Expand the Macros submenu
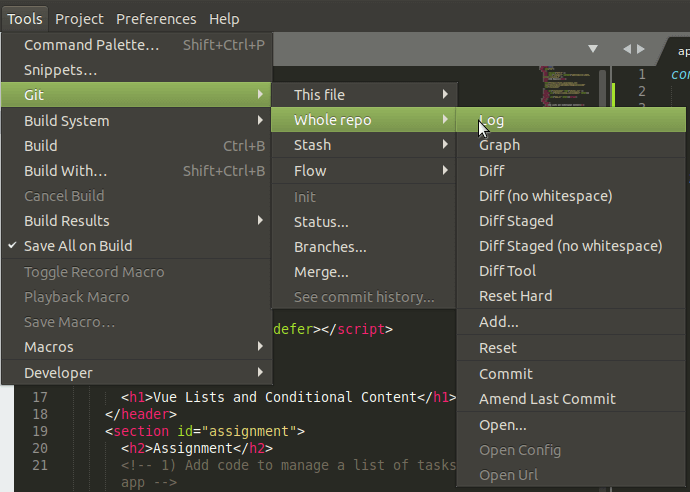690x492 pixels. pyautogui.click(x=137, y=347)
